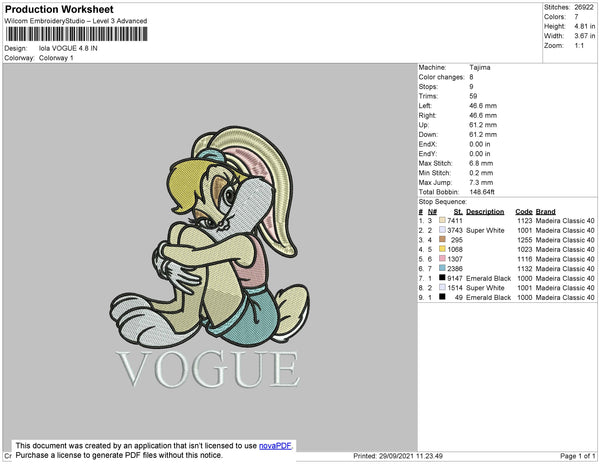Click the Stops value 9
600x464 pixels.
click(471, 86)
